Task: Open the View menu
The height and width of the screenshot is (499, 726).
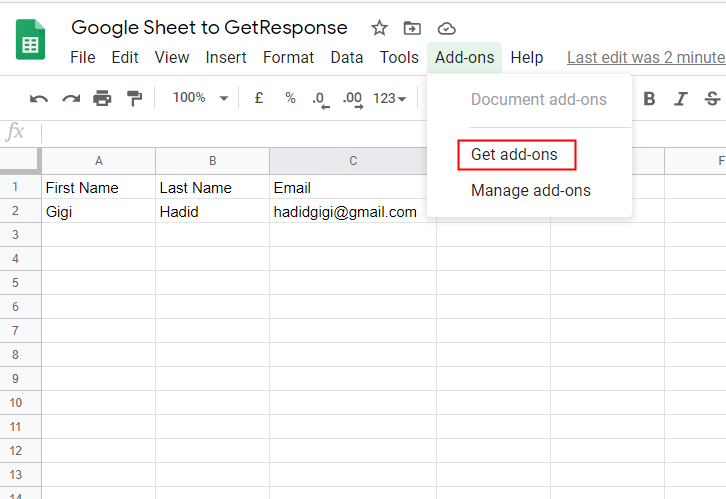Action: tap(172, 57)
